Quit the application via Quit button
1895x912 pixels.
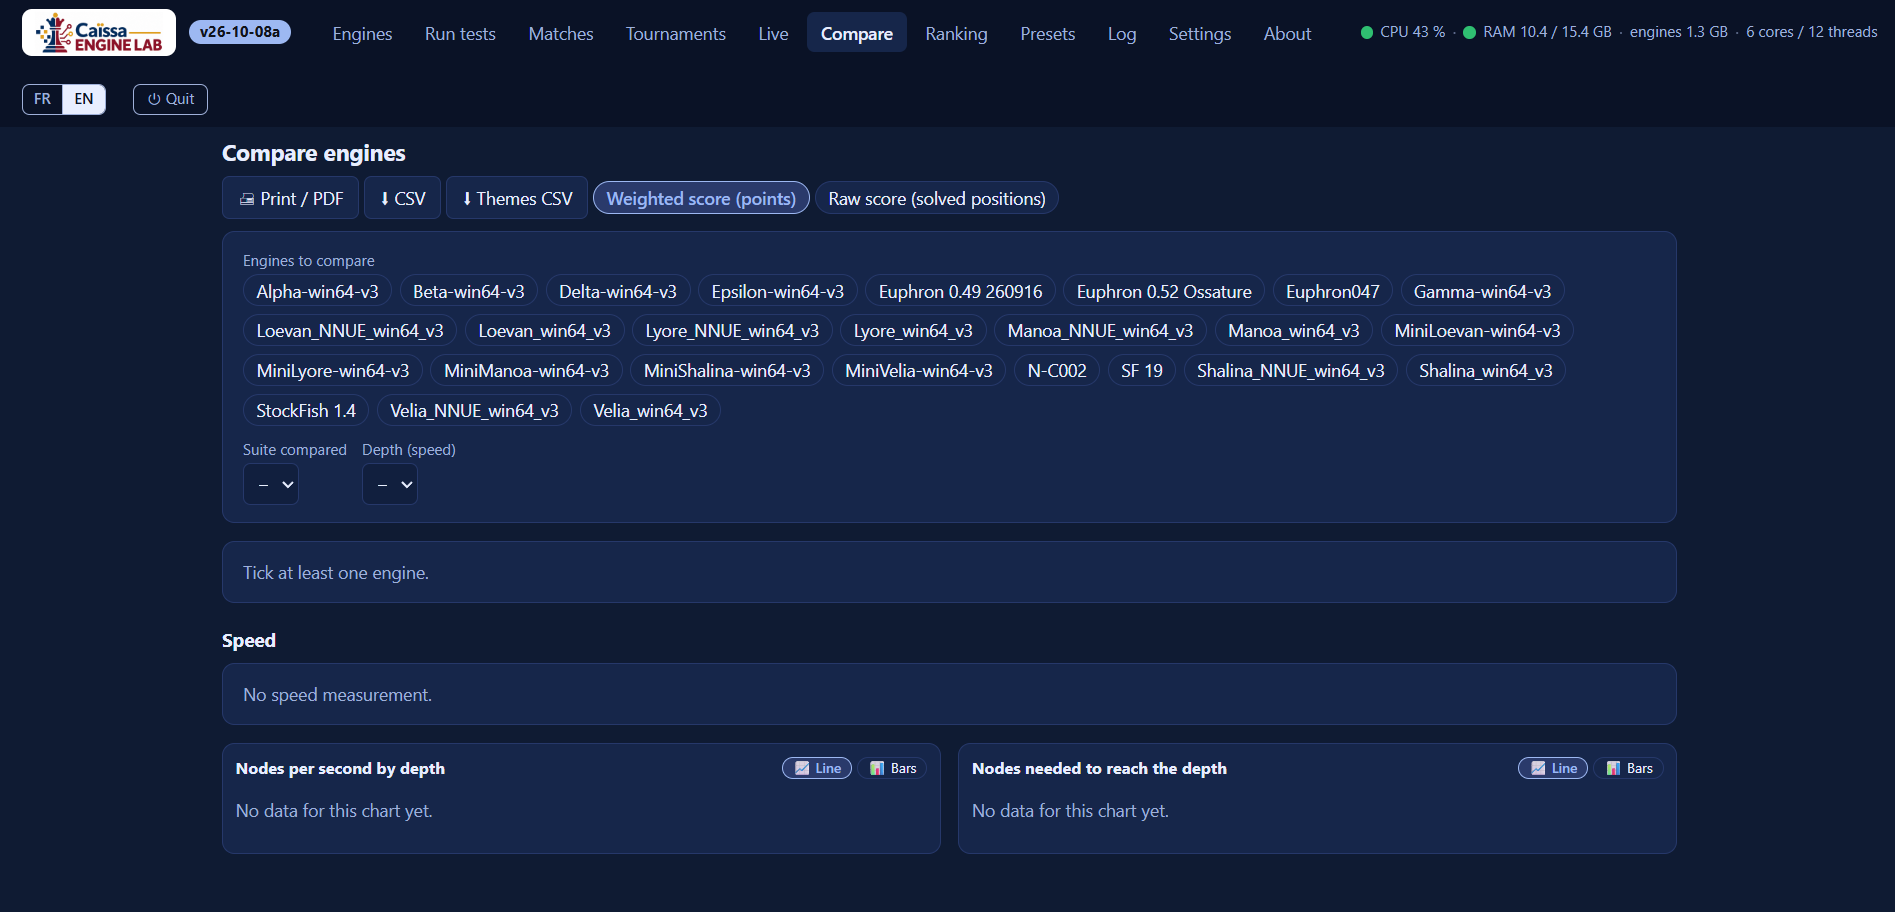(171, 99)
